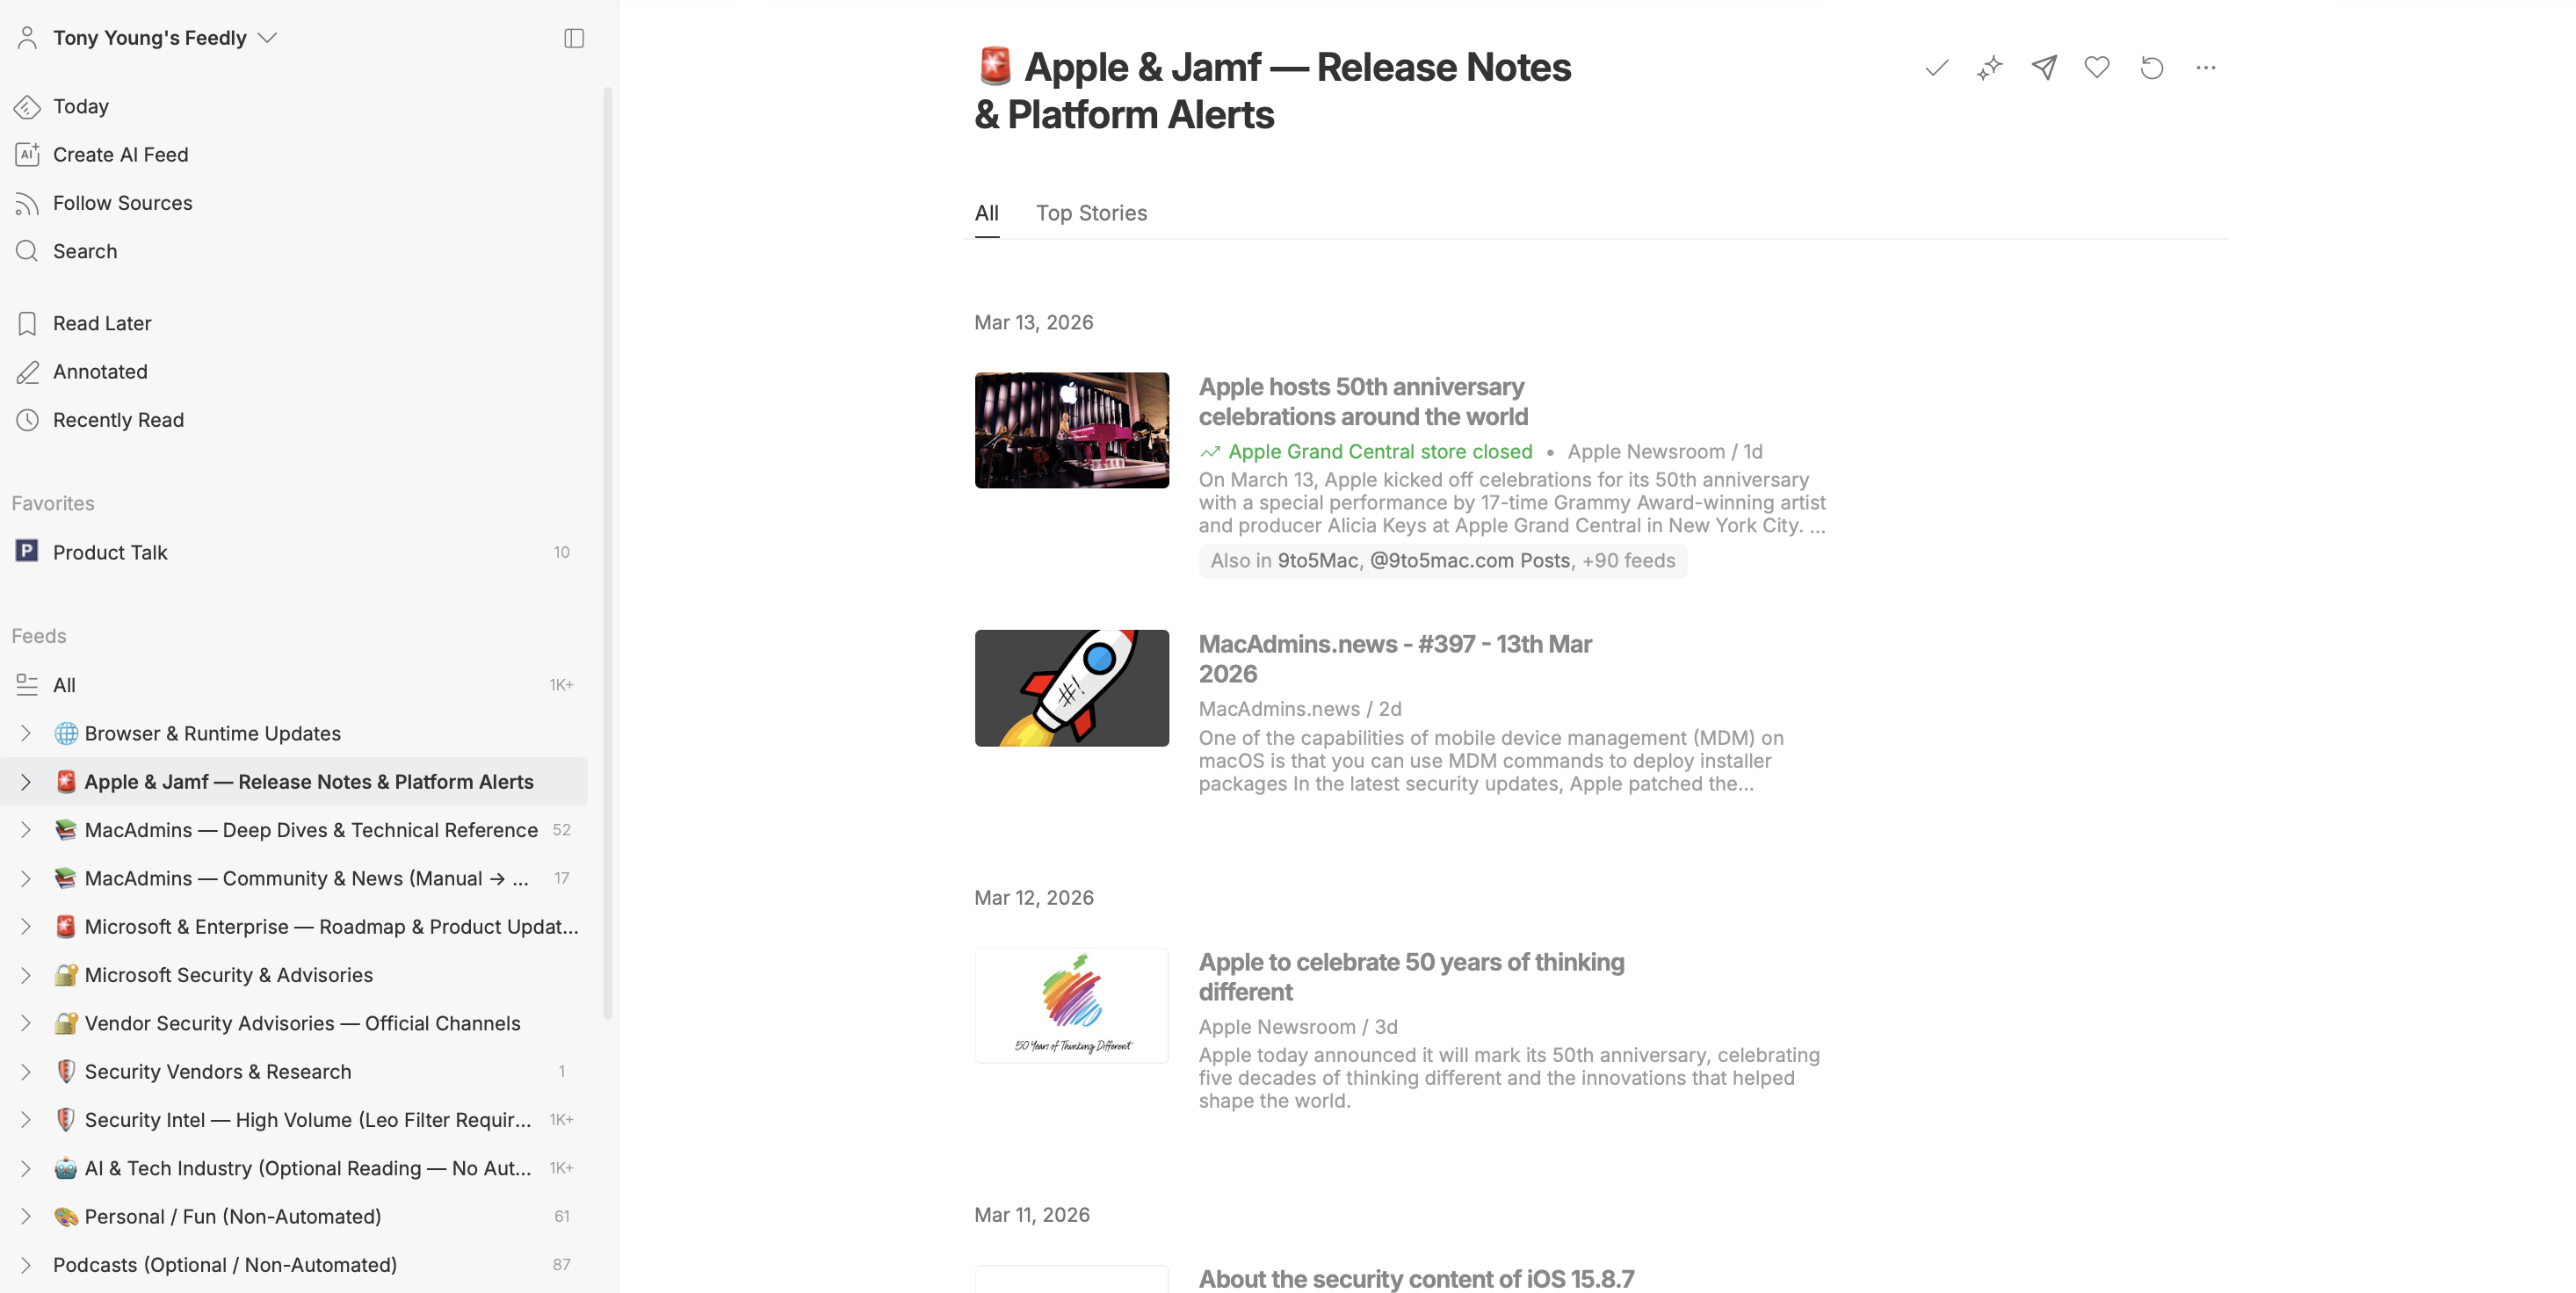
Task: Open more options via the ellipsis icon
Action: (2206, 68)
